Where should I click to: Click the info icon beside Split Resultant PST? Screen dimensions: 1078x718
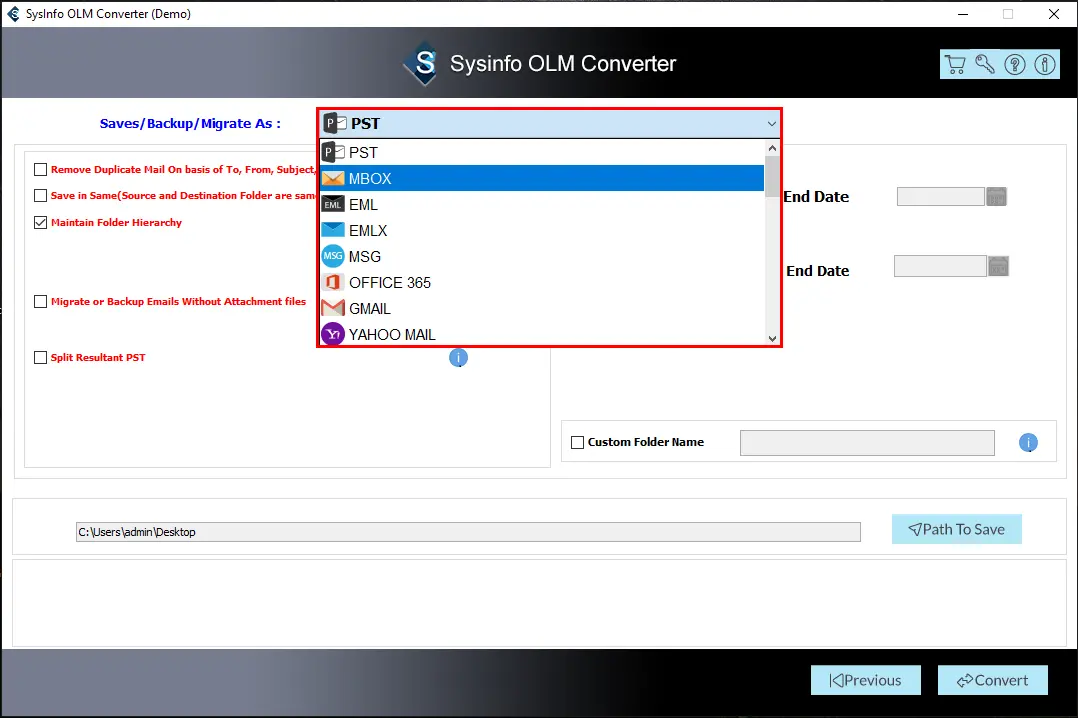pos(459,358)
